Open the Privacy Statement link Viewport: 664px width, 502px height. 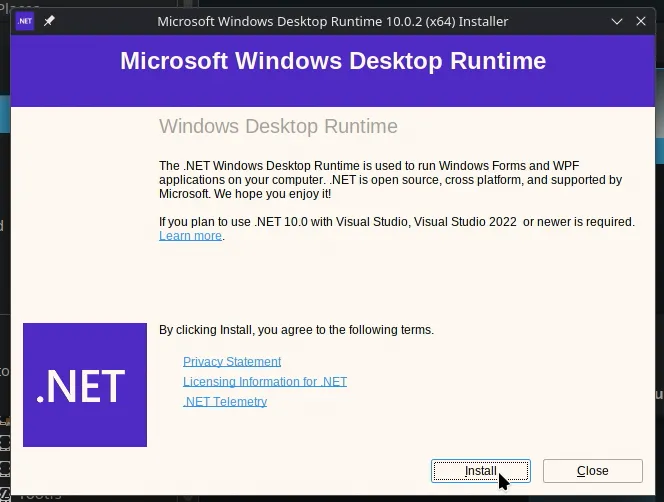232,361
